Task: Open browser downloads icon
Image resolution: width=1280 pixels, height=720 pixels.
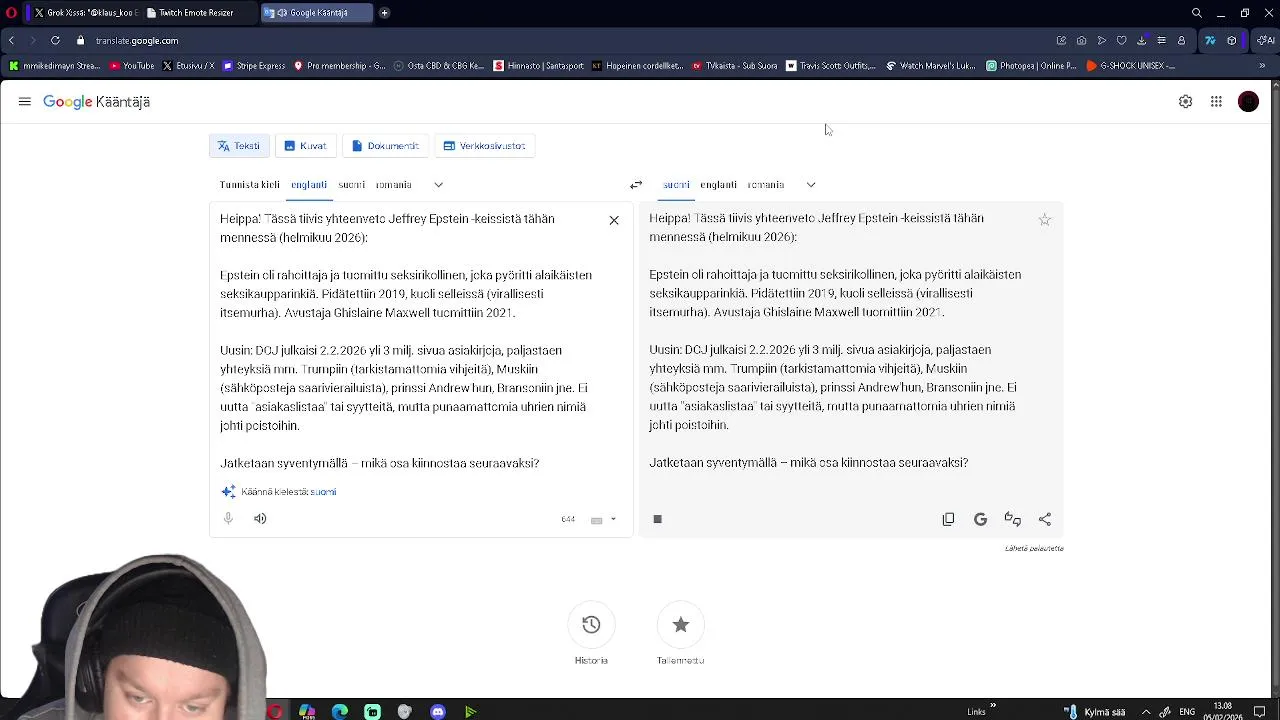Action: click(x=1141, y=41)
